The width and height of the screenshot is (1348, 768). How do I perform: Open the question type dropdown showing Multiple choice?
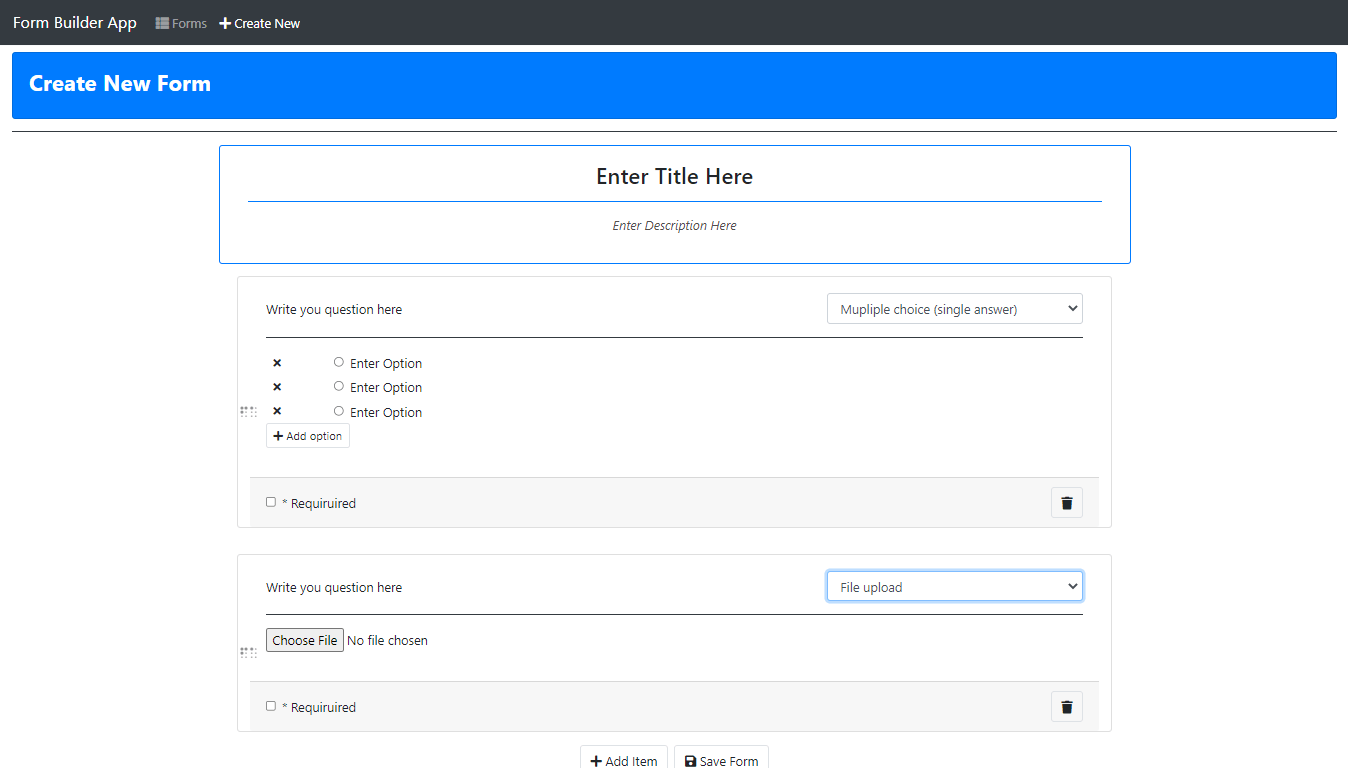pyautogui.click(x=954, y=308)
